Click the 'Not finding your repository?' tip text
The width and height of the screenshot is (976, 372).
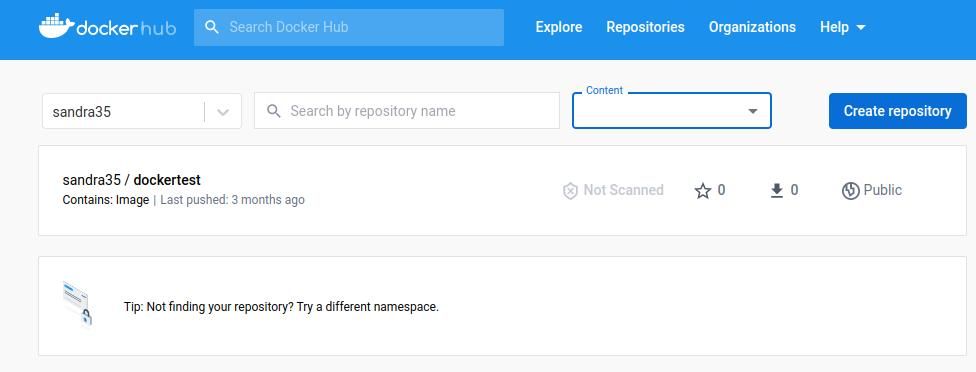coord(281,307)
